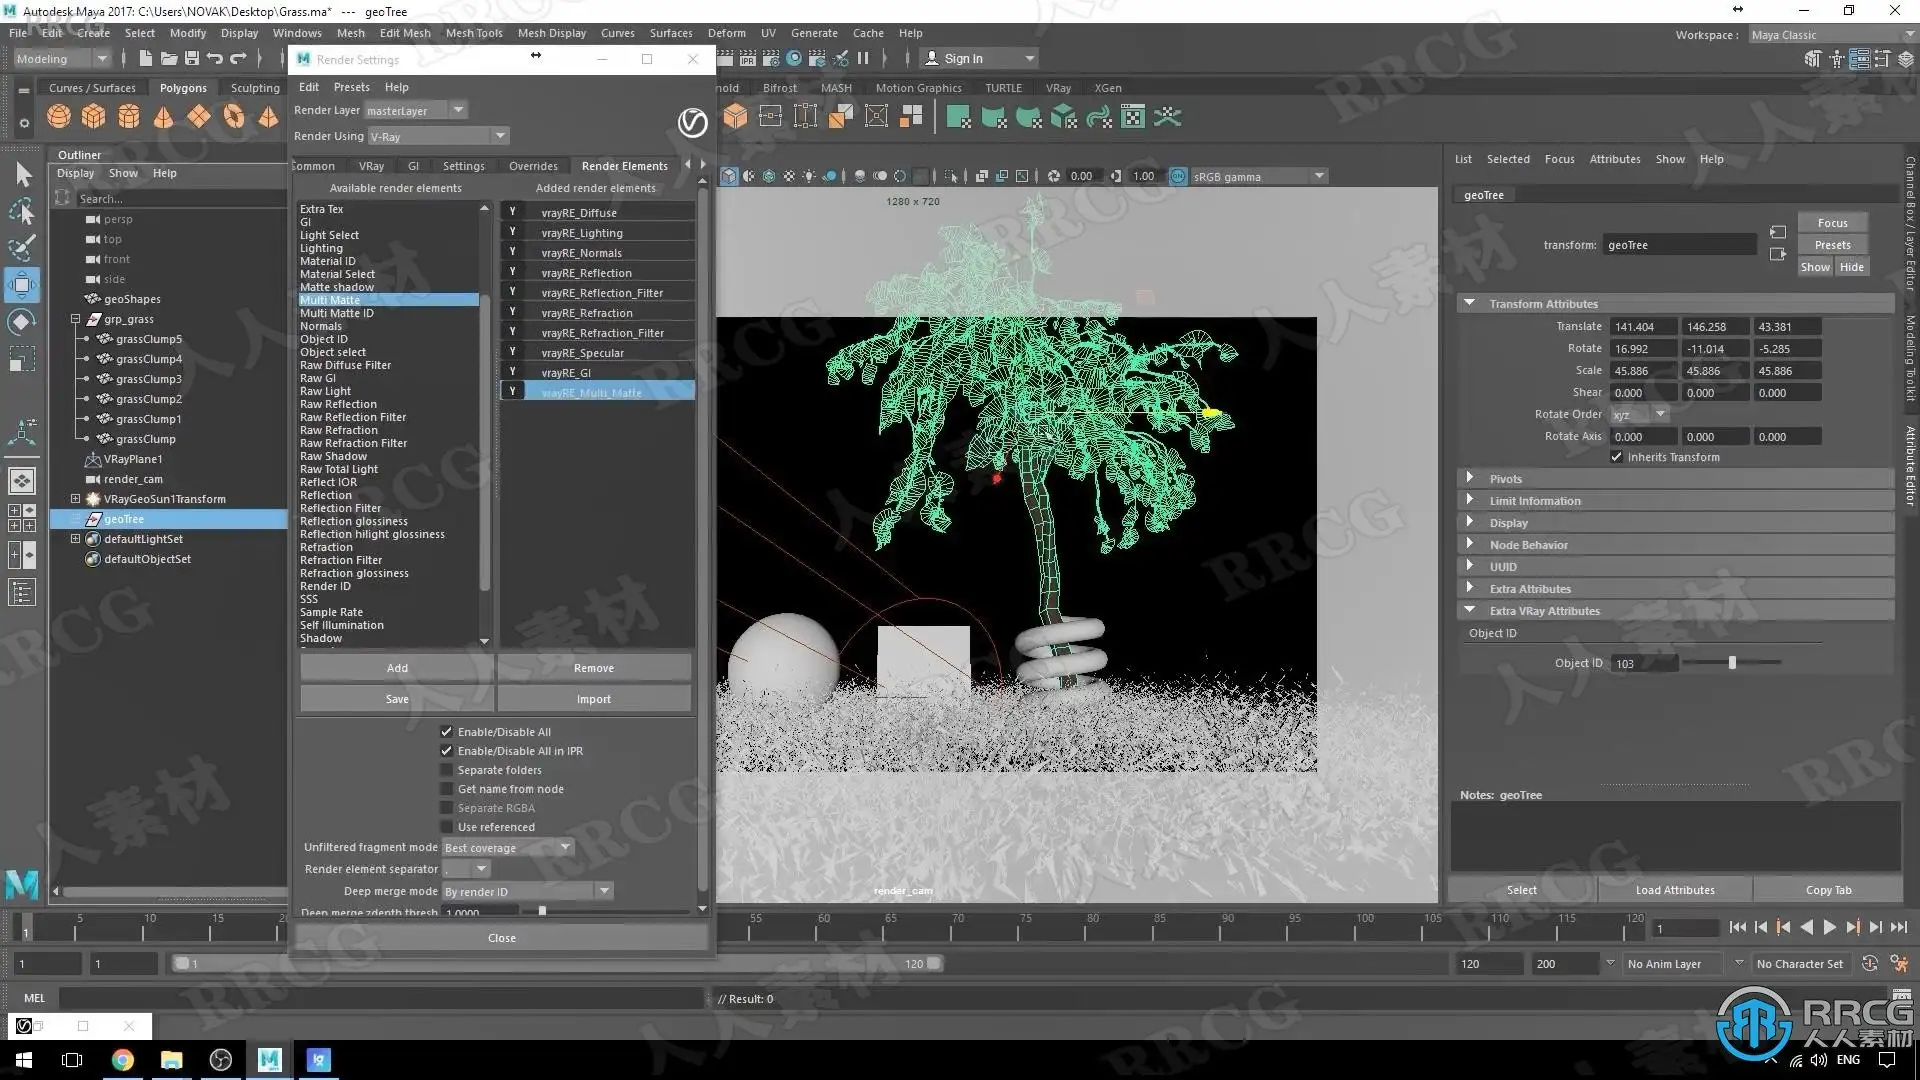Screen dimensions: 1920x1080
Task: Choose the Paint selection tool
Action: coord(23,247)
